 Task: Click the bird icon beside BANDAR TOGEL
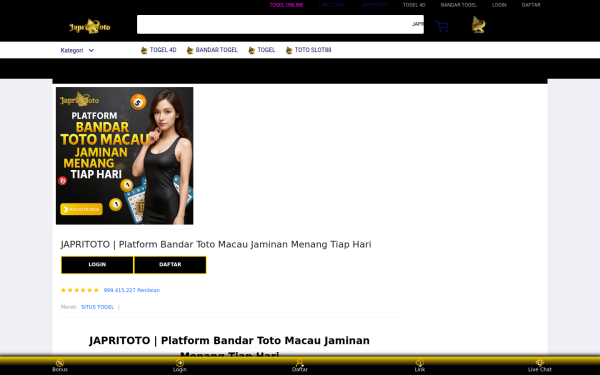coord(190,50)
